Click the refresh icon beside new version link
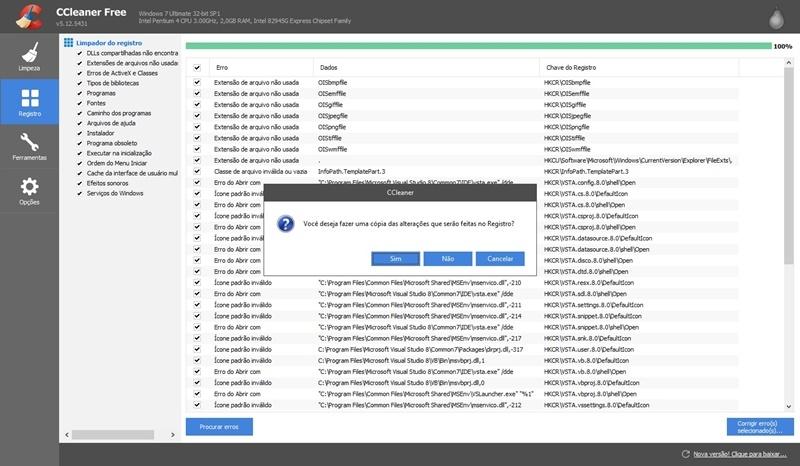The width and height of the screenshot is (800, 466). tap(685, 454)
